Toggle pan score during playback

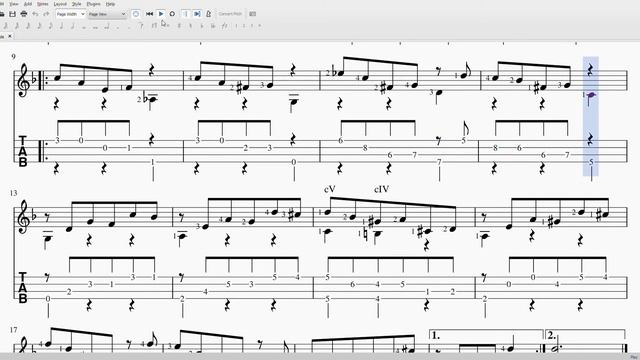click(x=197, y=14)
